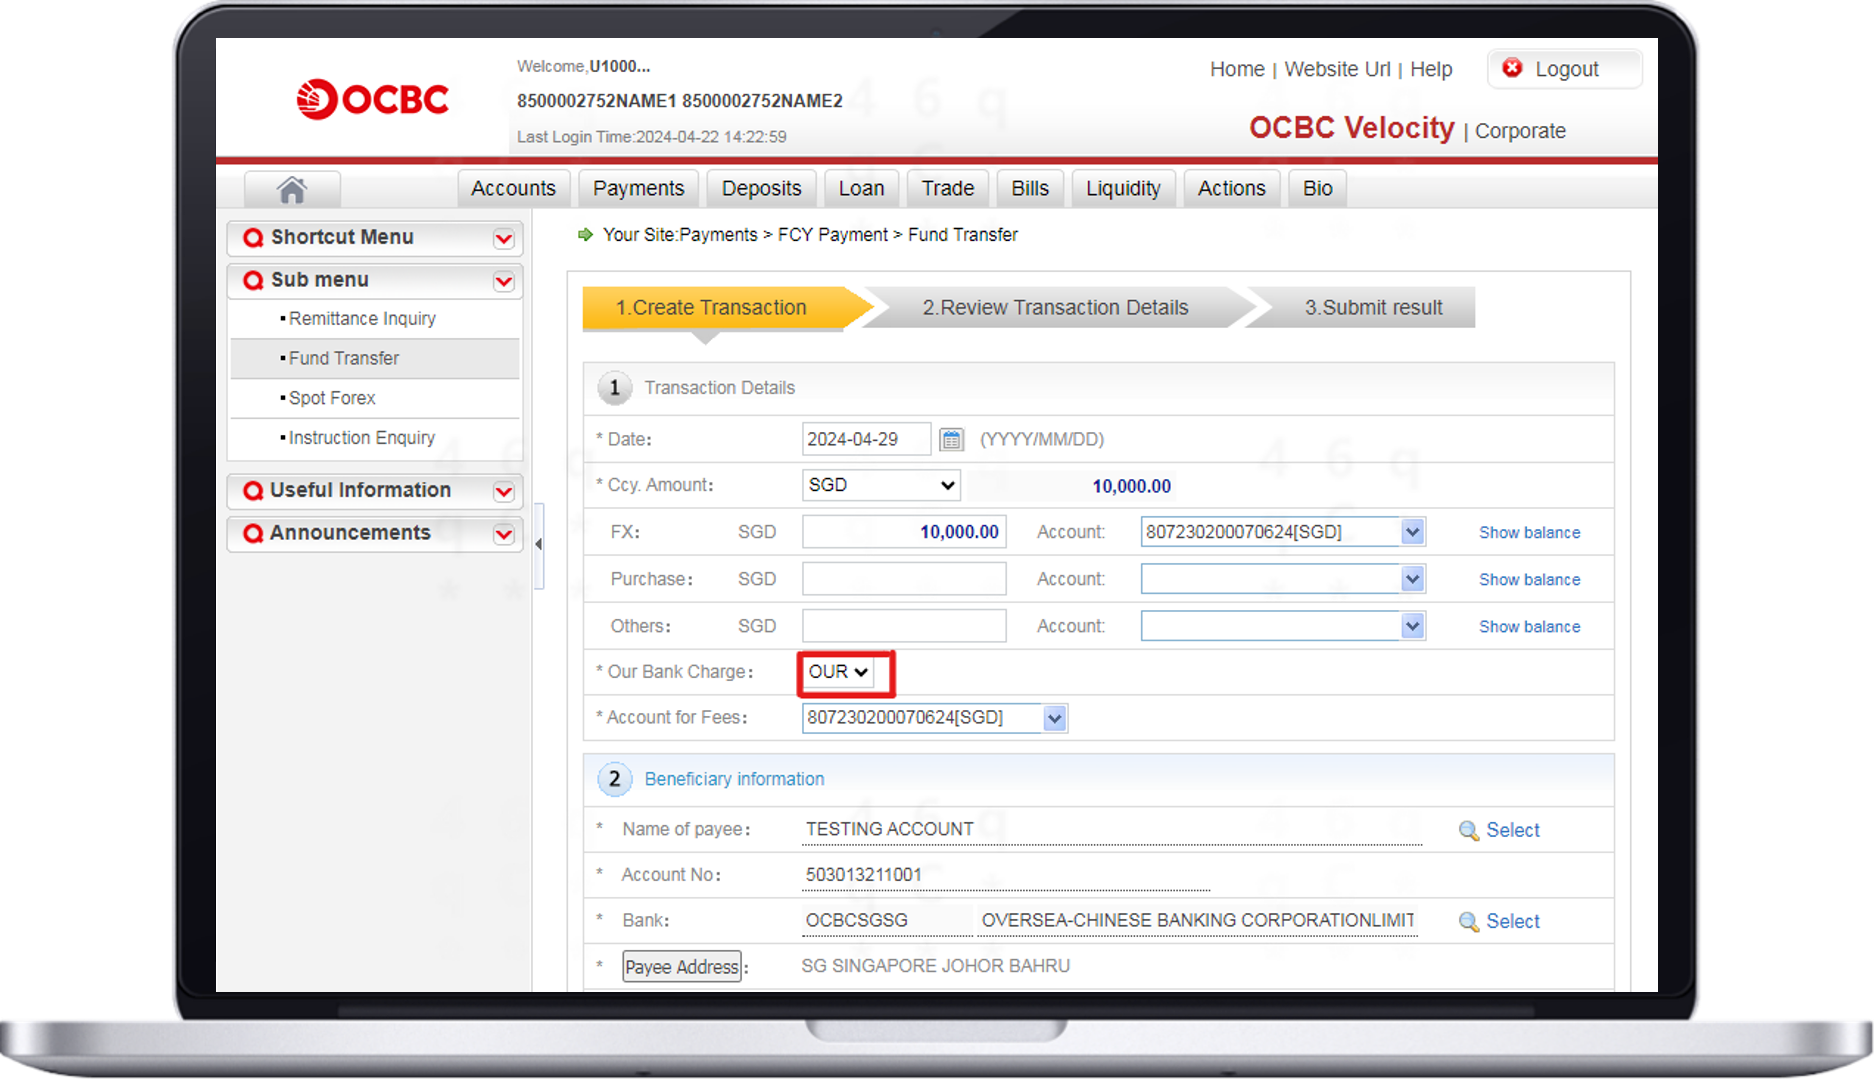Click Select link for Bank

[1512, 922]
